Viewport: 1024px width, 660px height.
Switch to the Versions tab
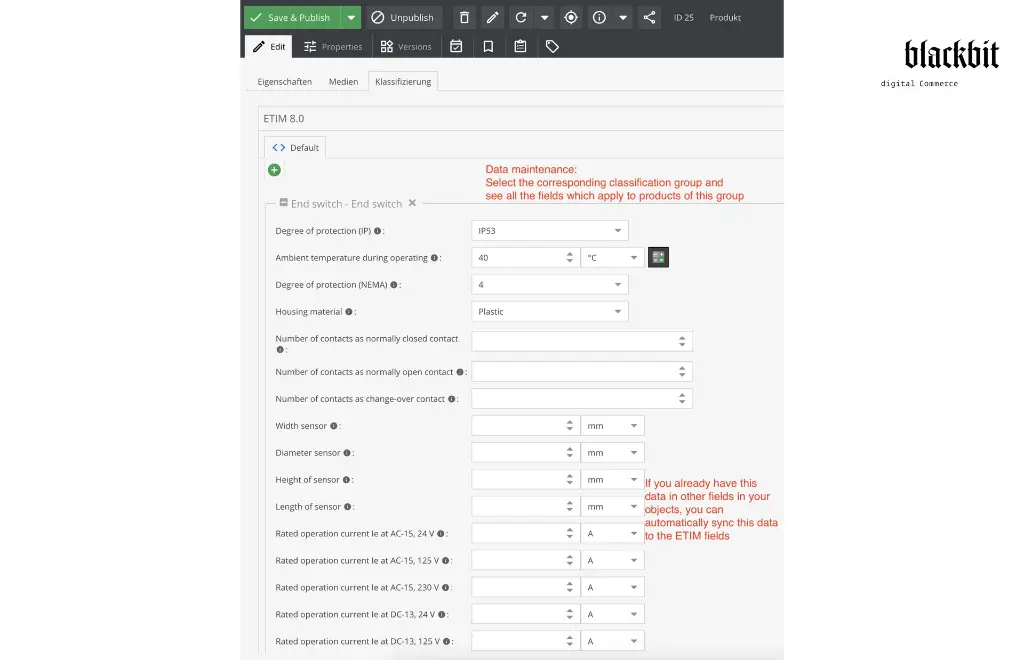point(406,46)
